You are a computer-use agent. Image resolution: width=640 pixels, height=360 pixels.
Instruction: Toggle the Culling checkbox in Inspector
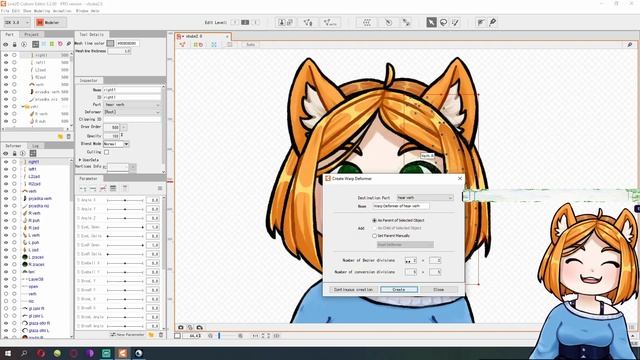(107, 152)
